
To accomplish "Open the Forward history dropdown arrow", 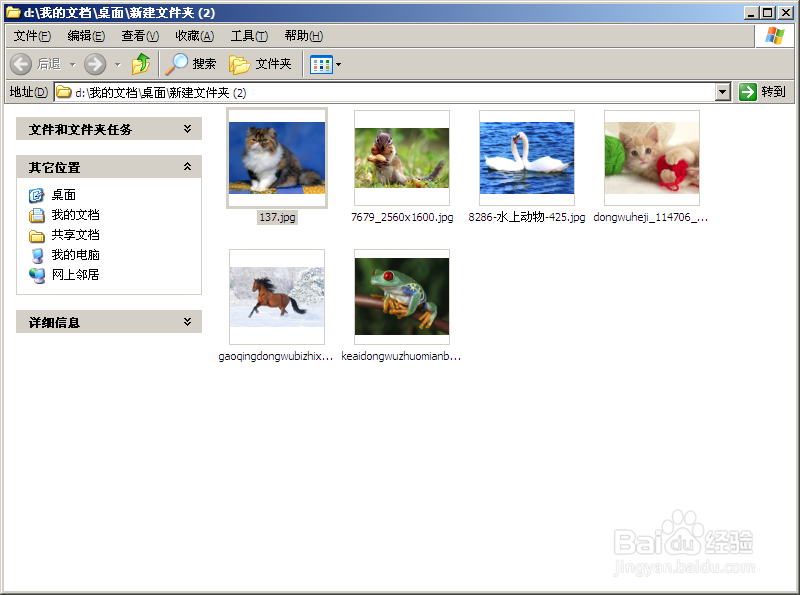I will pyautogui.click(x=118, y=64).
